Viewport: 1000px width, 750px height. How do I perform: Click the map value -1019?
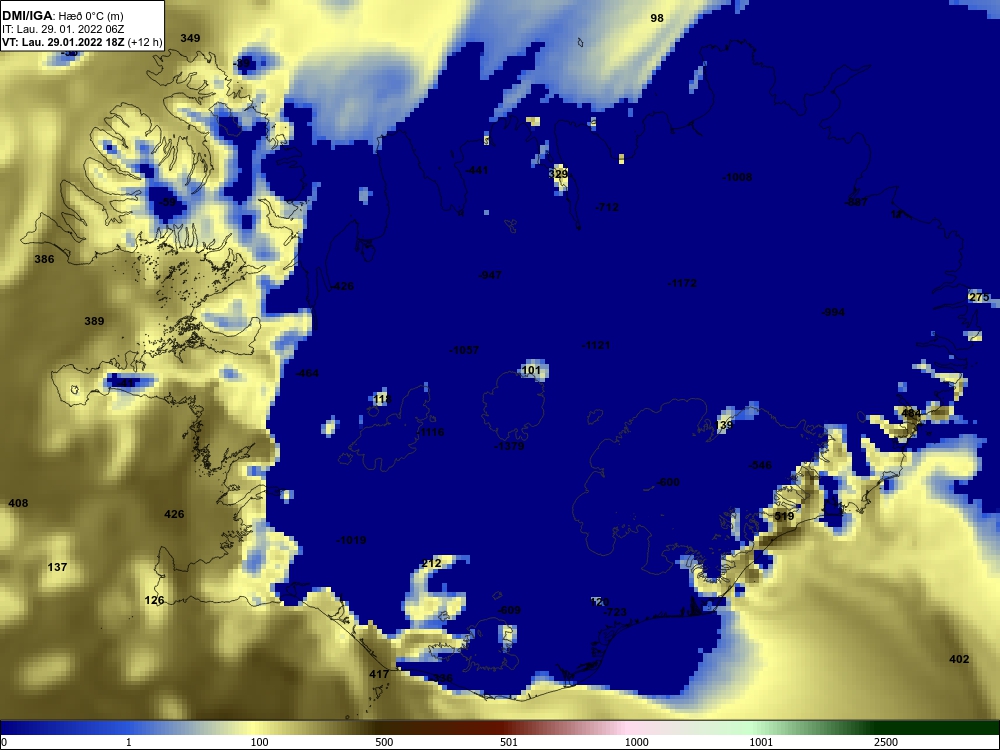tap(351, 540)
